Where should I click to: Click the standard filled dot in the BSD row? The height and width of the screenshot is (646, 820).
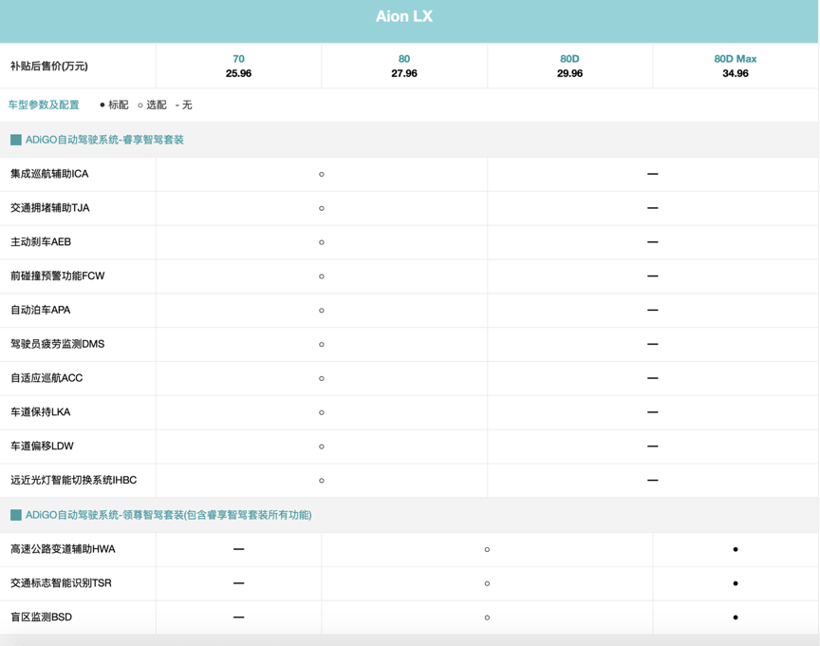(735, 617)
